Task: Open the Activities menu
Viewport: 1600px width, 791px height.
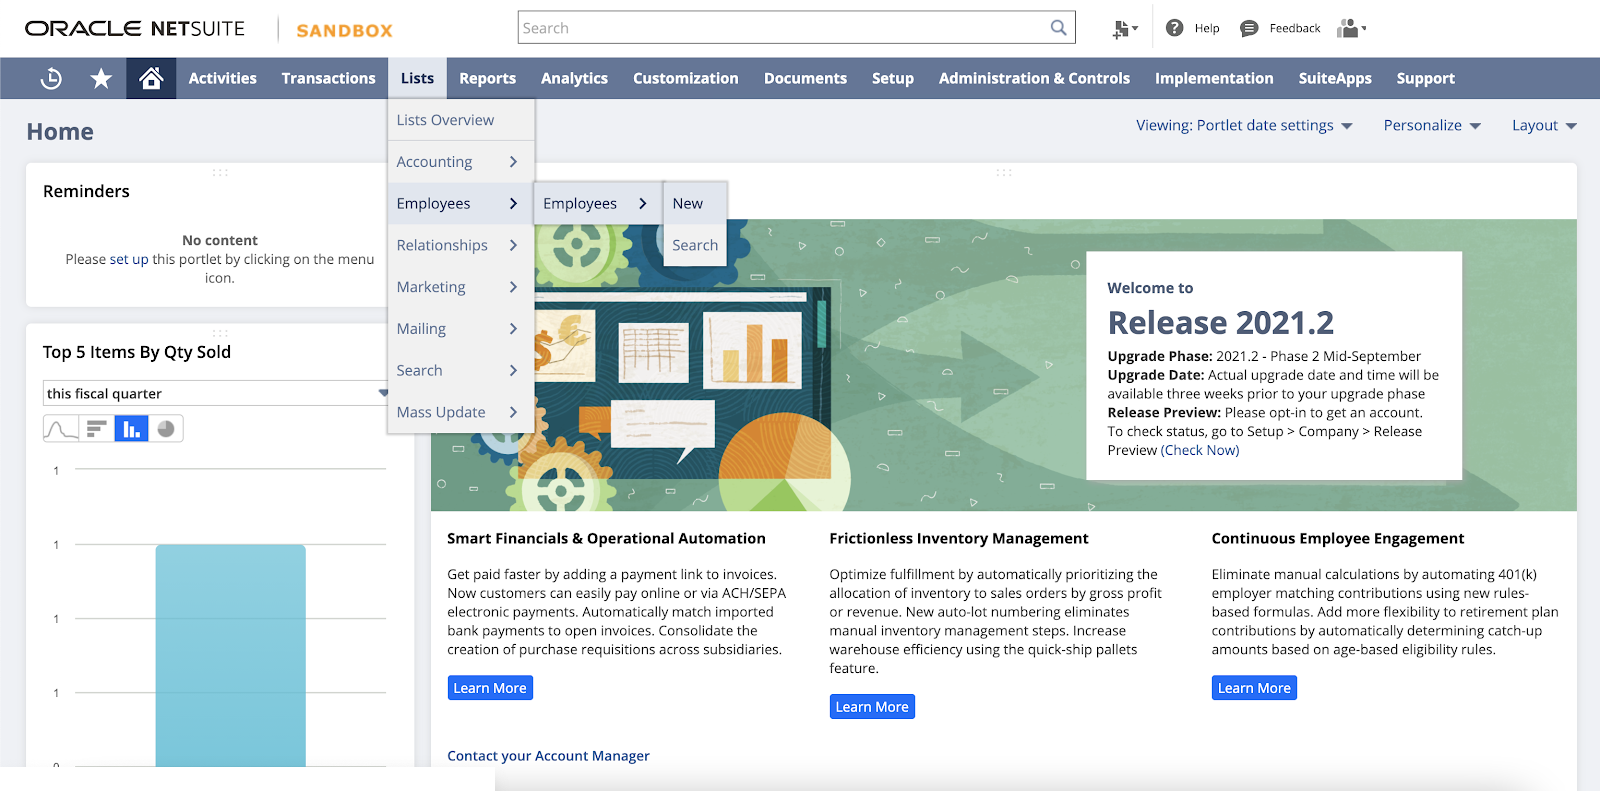Action: click(222, 78)
